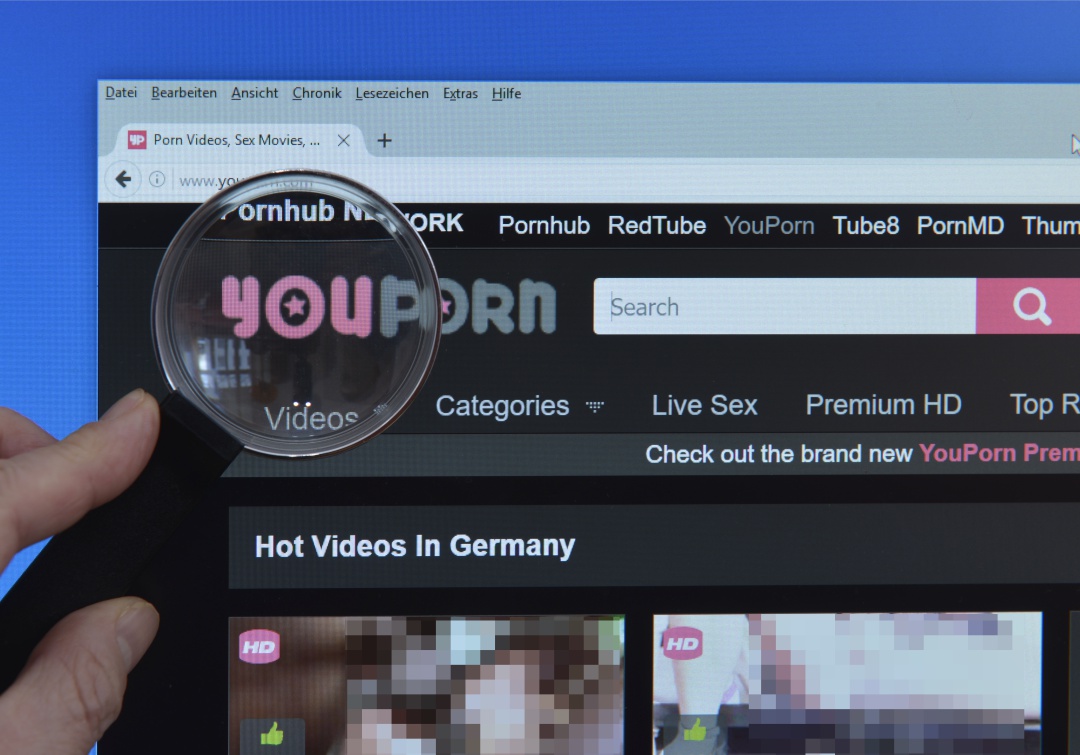Open the Chronik menu
The image size is (1080, 755).
point(317,93)
